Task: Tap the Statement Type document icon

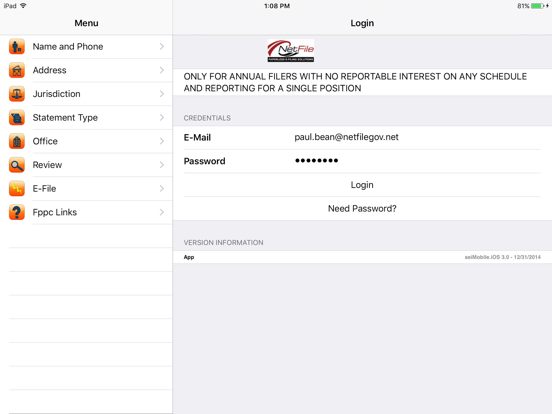Action: coord(17,117)
